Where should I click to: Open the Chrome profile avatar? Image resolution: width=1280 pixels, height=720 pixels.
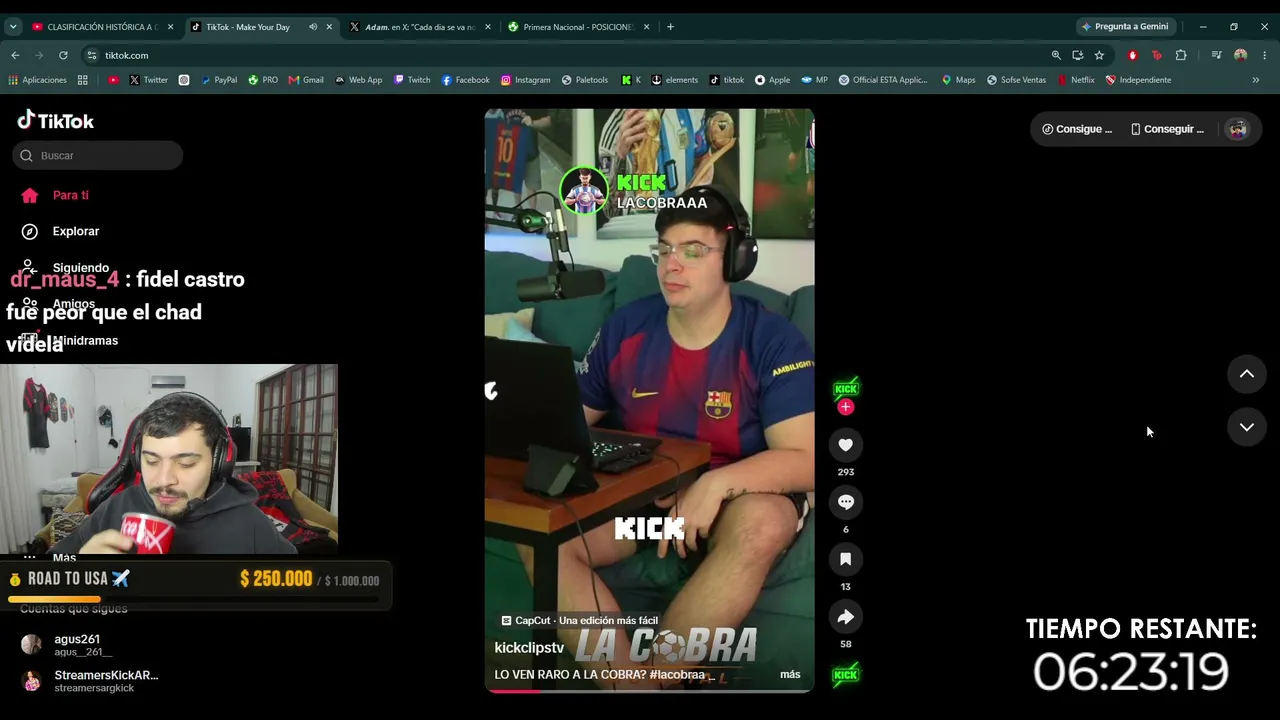pos(1241,55)
